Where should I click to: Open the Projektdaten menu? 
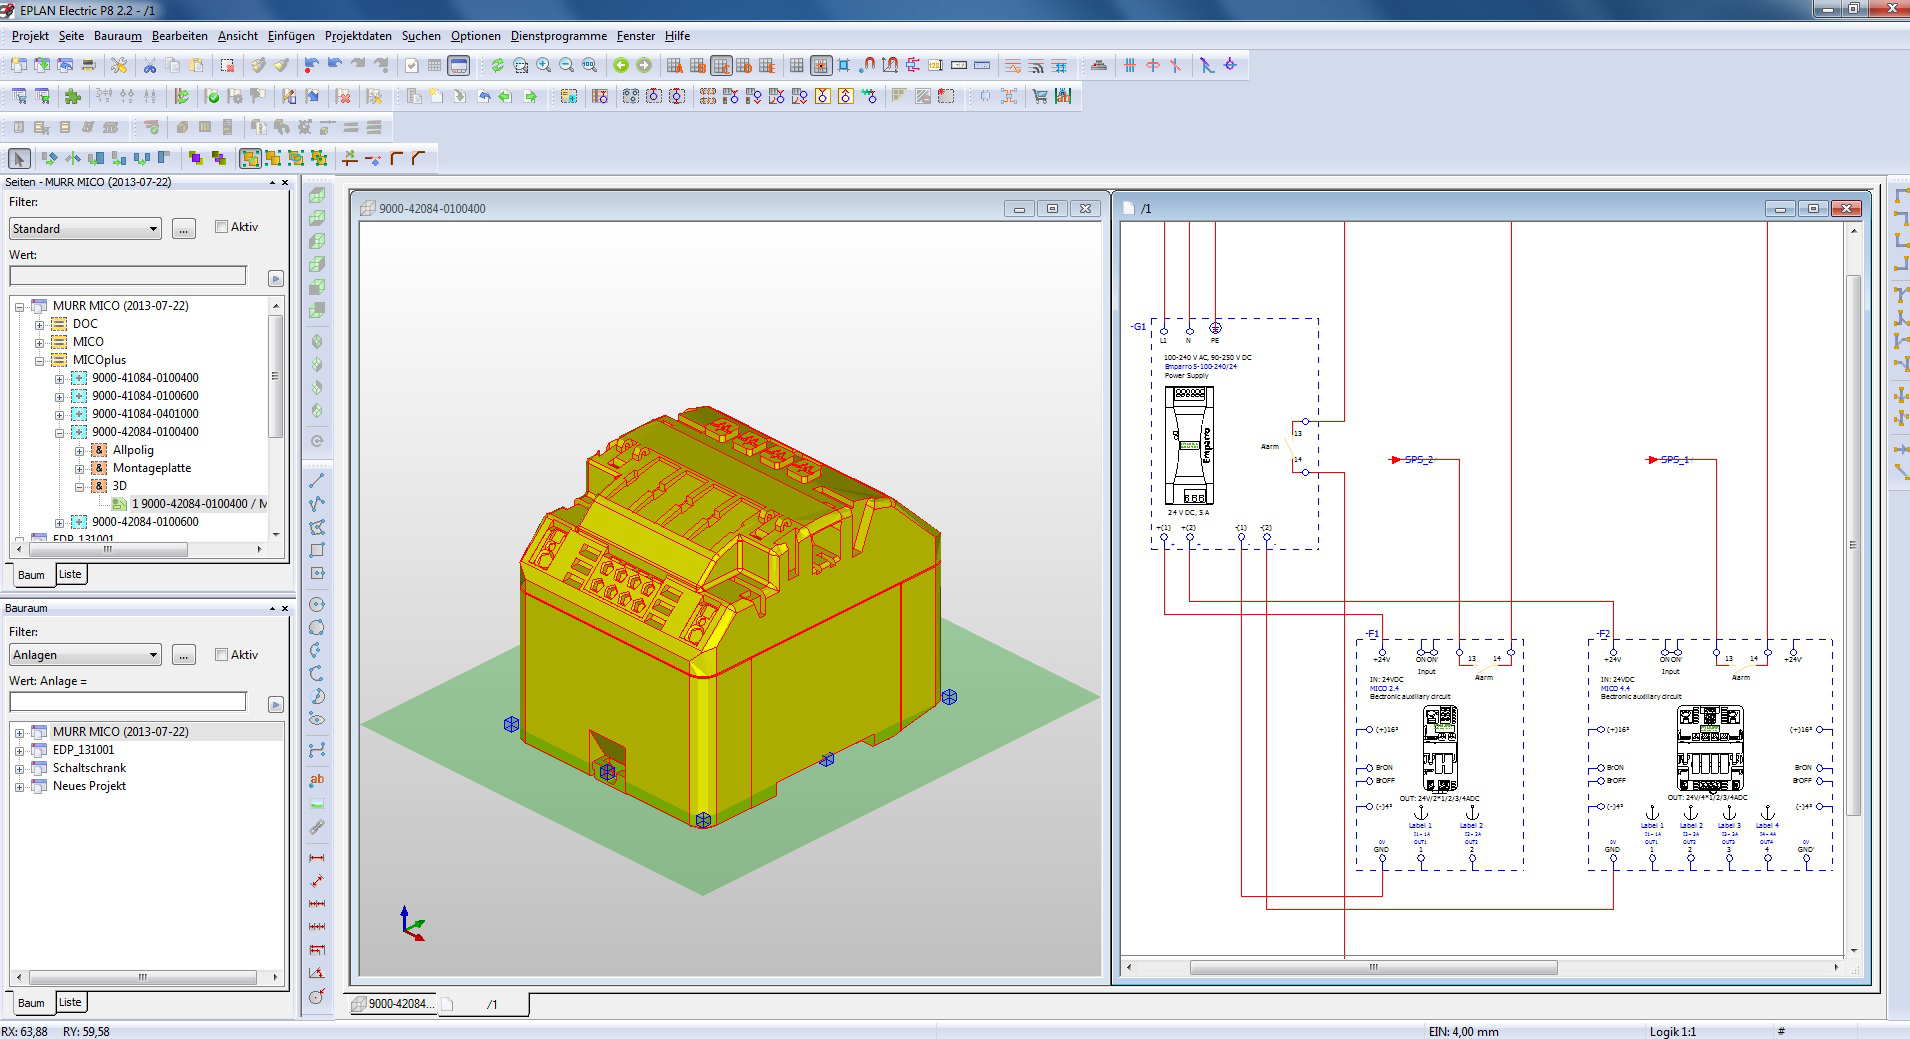coord(358,36)
